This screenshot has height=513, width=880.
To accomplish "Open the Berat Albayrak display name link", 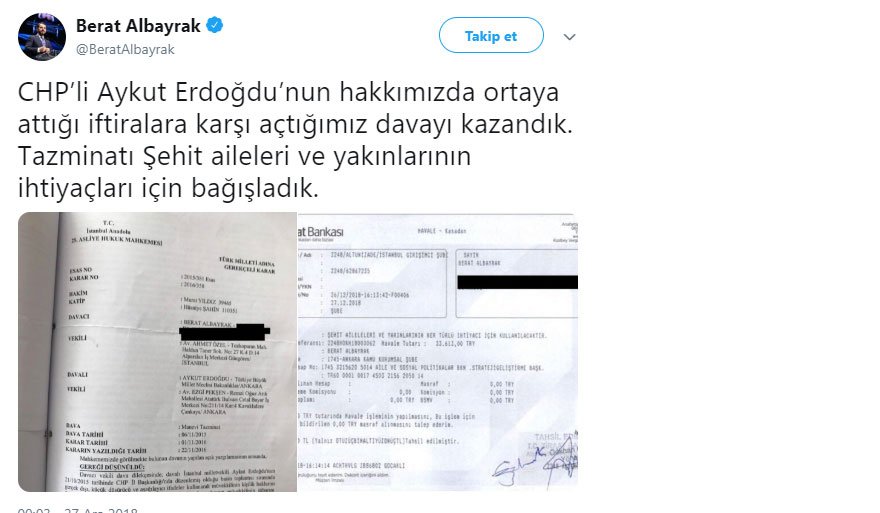I will point(138,26).
